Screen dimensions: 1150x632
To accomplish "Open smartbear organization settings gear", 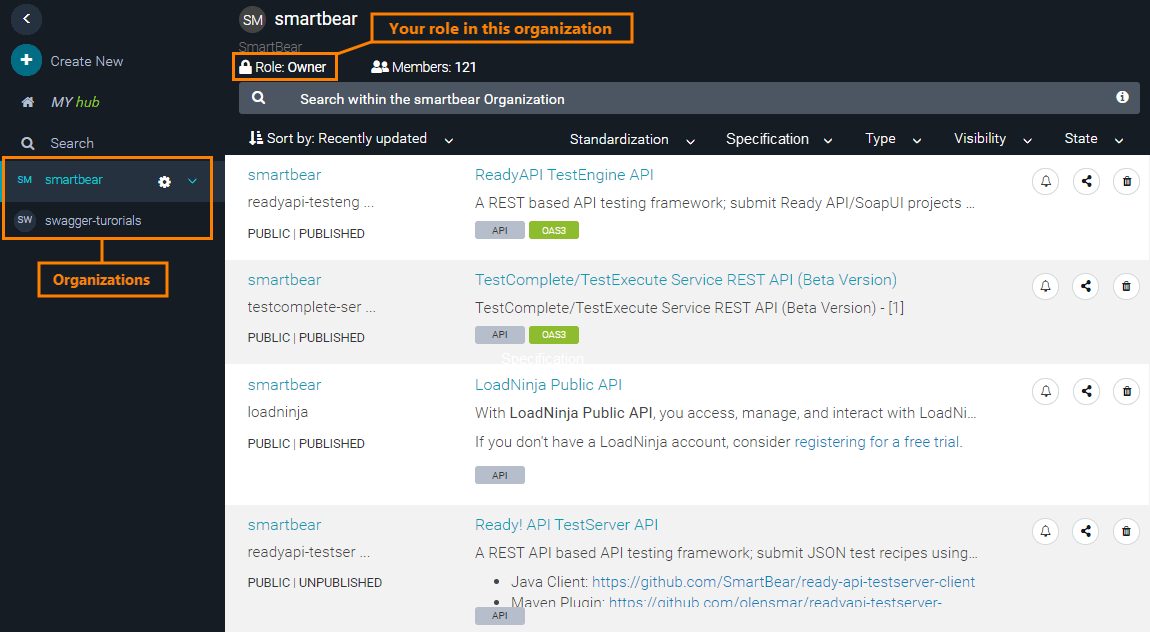I will coord(165,181).
